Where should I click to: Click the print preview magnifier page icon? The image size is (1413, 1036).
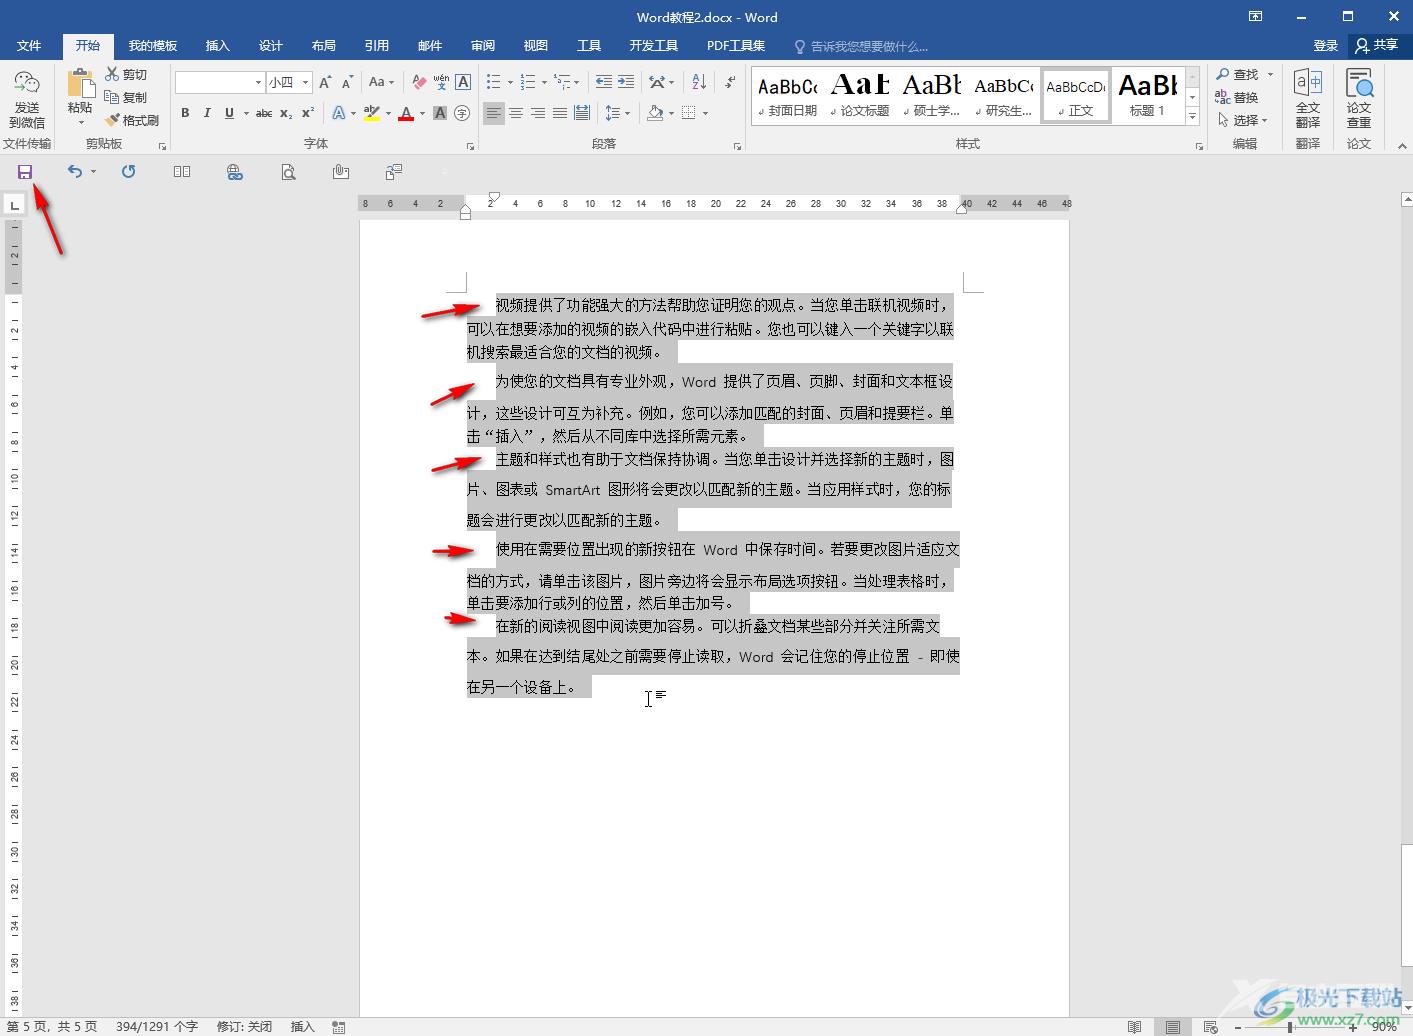288,172
